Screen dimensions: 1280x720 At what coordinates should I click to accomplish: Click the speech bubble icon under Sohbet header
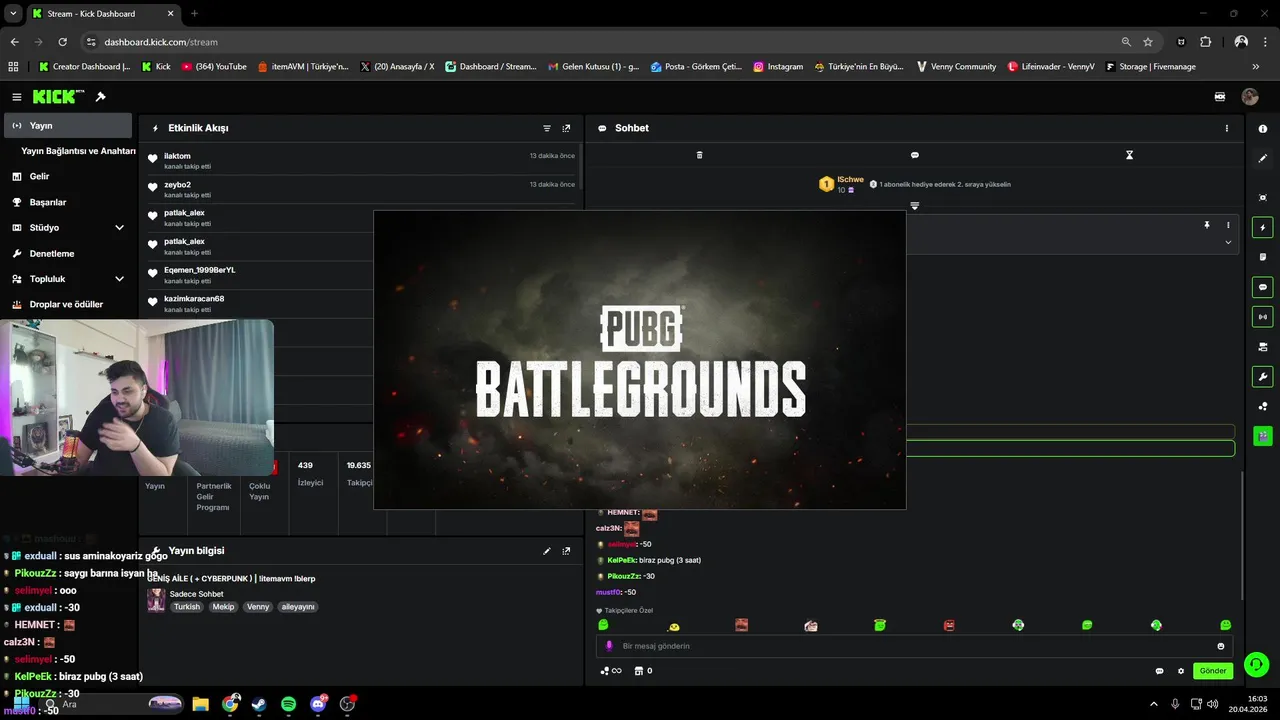pos(914,155)
